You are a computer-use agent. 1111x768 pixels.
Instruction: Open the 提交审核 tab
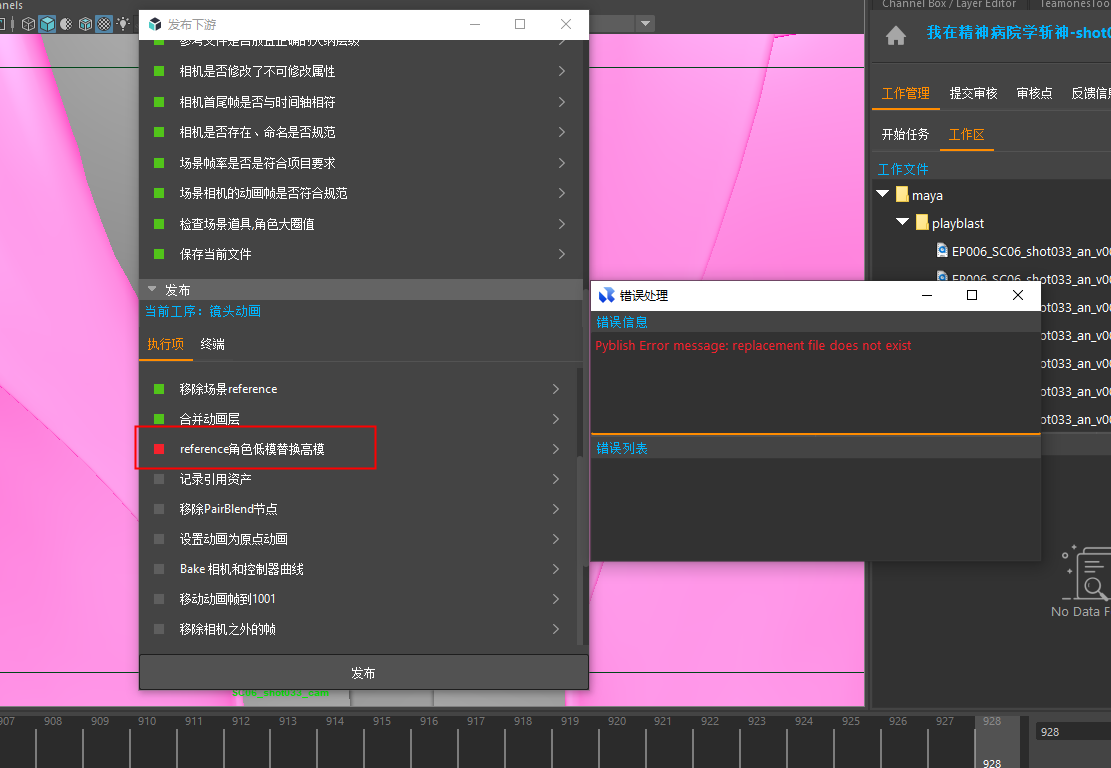(973, 93)
